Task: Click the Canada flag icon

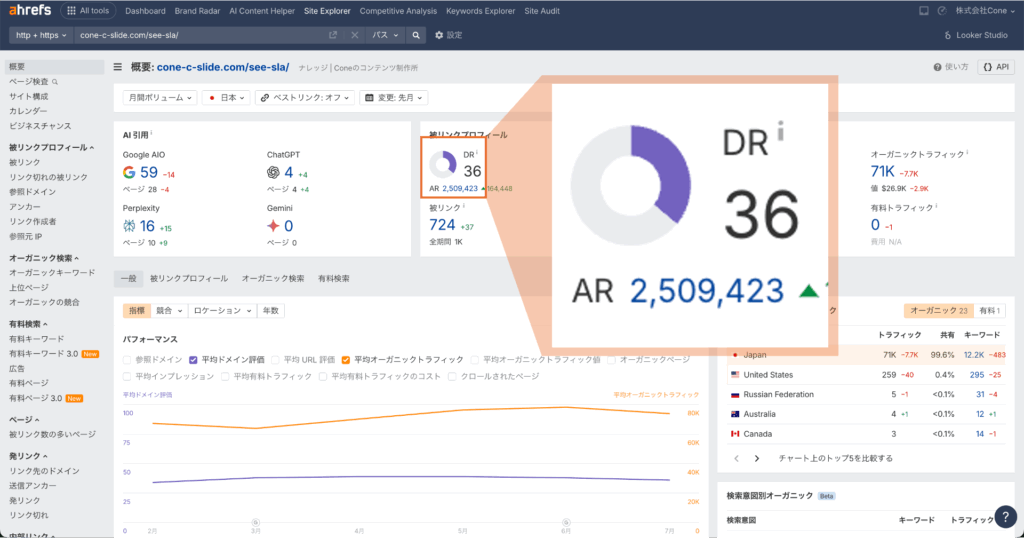Action: tap(735, 434)
